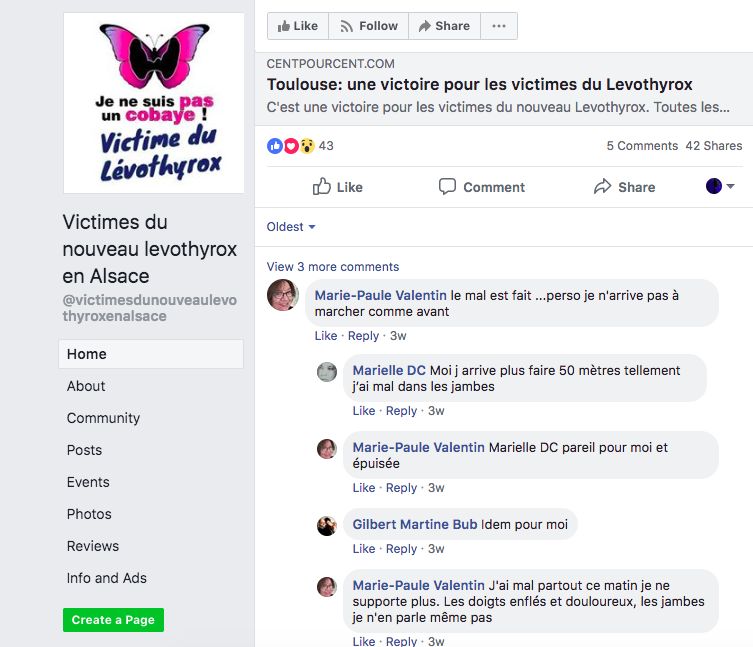753x647 pixels.
Task: Share the post with arrow Share action
Action: click(x=624, y=187)
